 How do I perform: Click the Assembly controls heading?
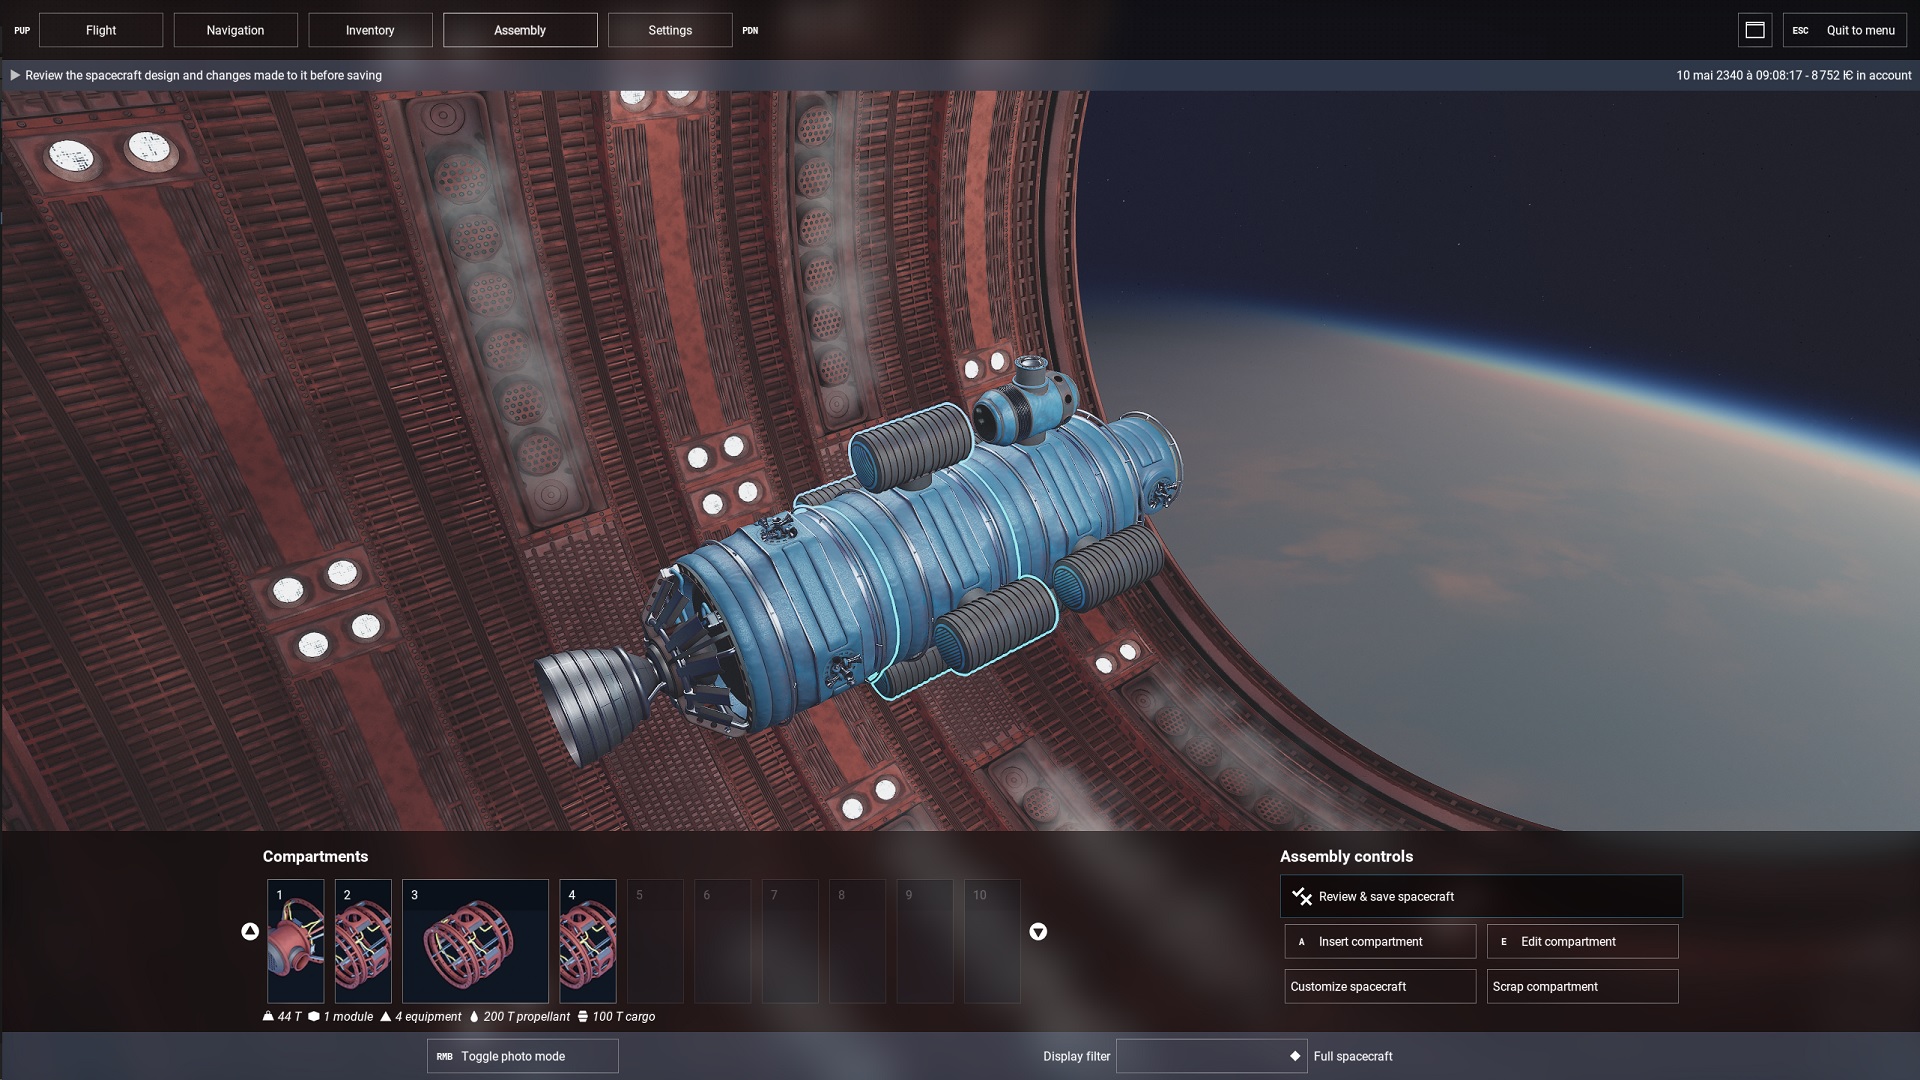click(1347, 857)
